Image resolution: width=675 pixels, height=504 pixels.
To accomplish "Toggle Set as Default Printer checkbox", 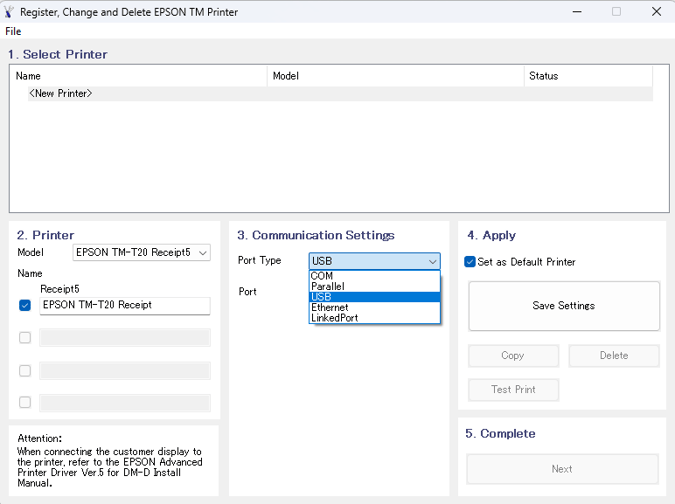I will pos(470,262).
